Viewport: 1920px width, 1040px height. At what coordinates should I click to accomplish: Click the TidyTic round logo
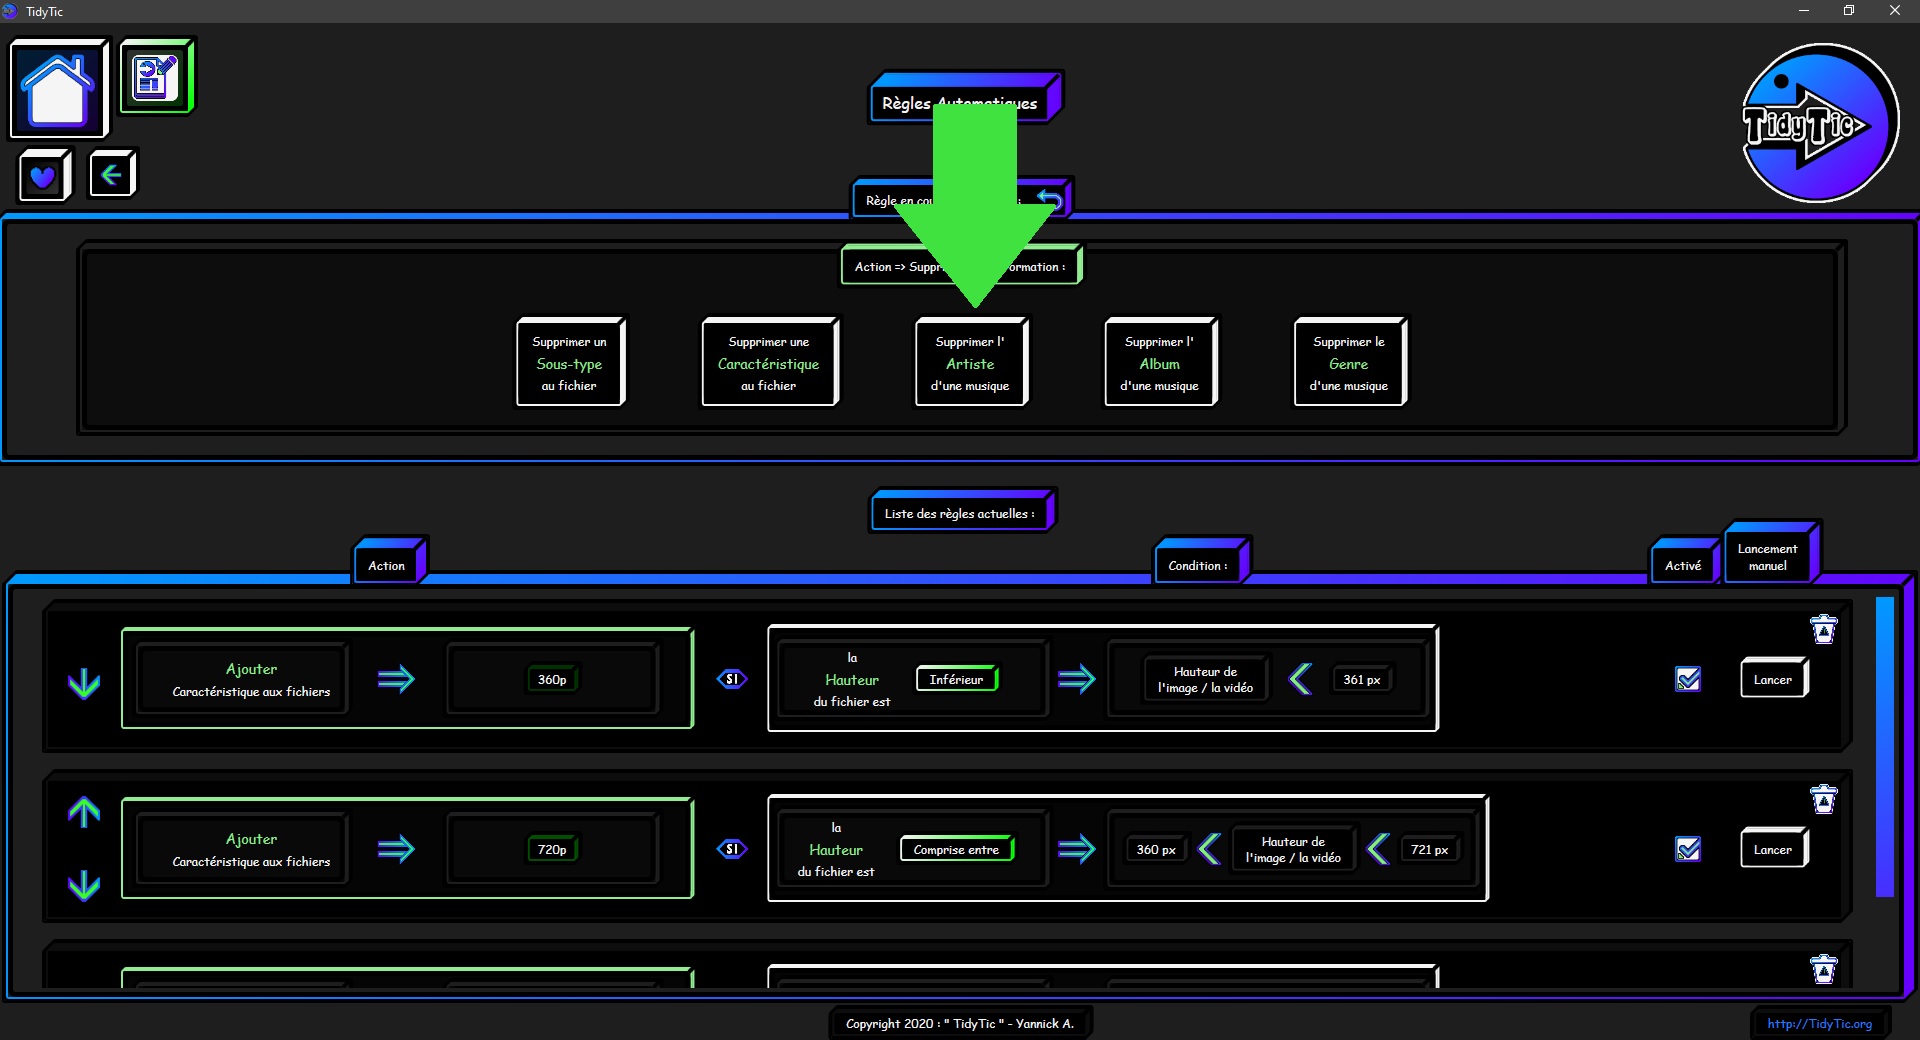(x=1820, y=123)
